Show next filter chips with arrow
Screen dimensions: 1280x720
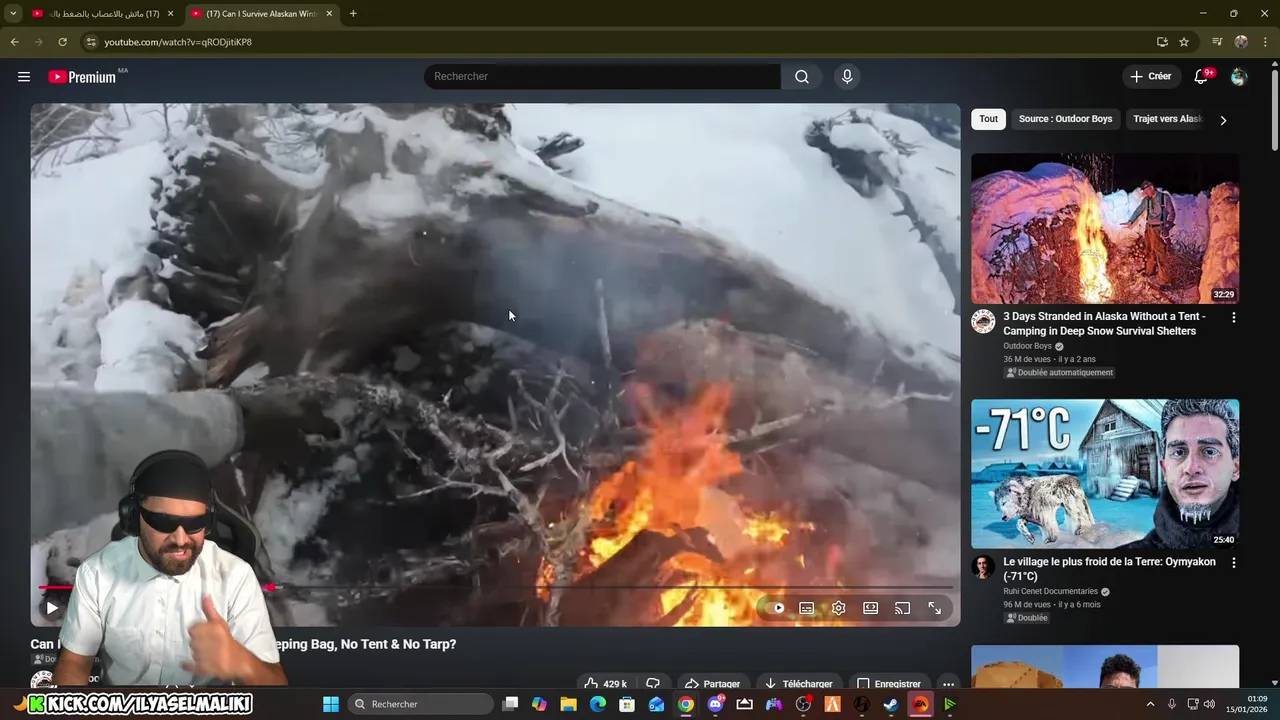1223,120
